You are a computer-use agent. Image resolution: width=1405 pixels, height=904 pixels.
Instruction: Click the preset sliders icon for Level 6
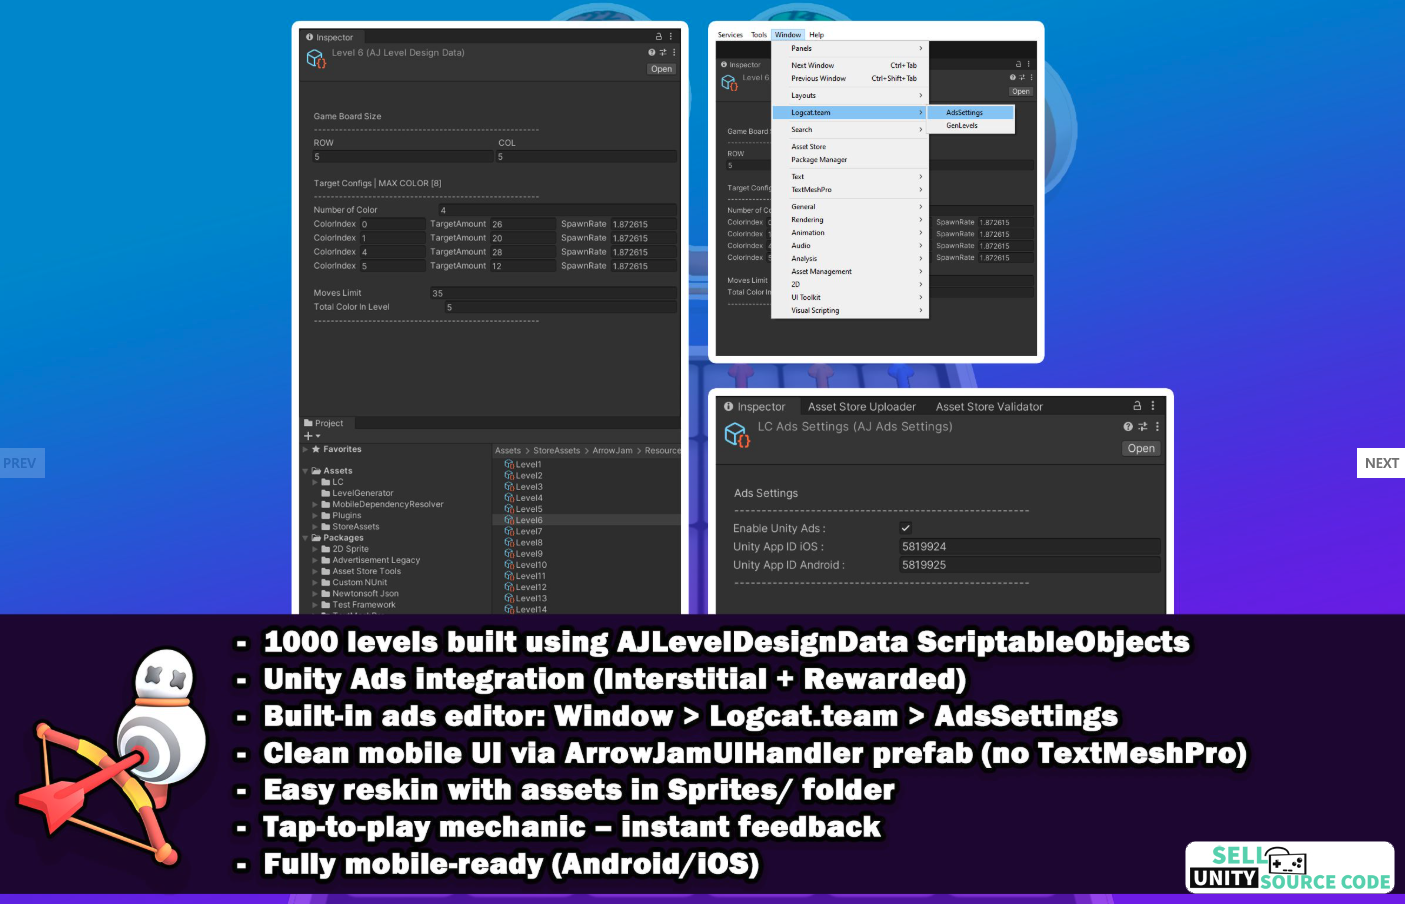pyautogui.click(x=662, y=52)
